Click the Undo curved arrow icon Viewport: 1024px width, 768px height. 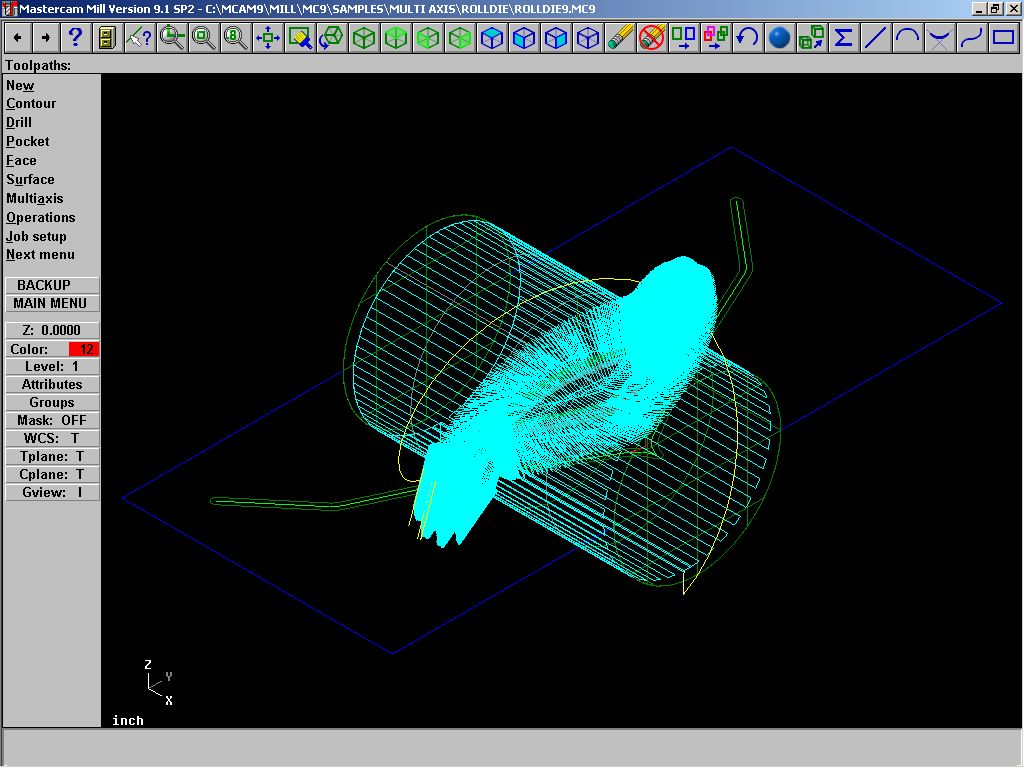tap(748, 38)
